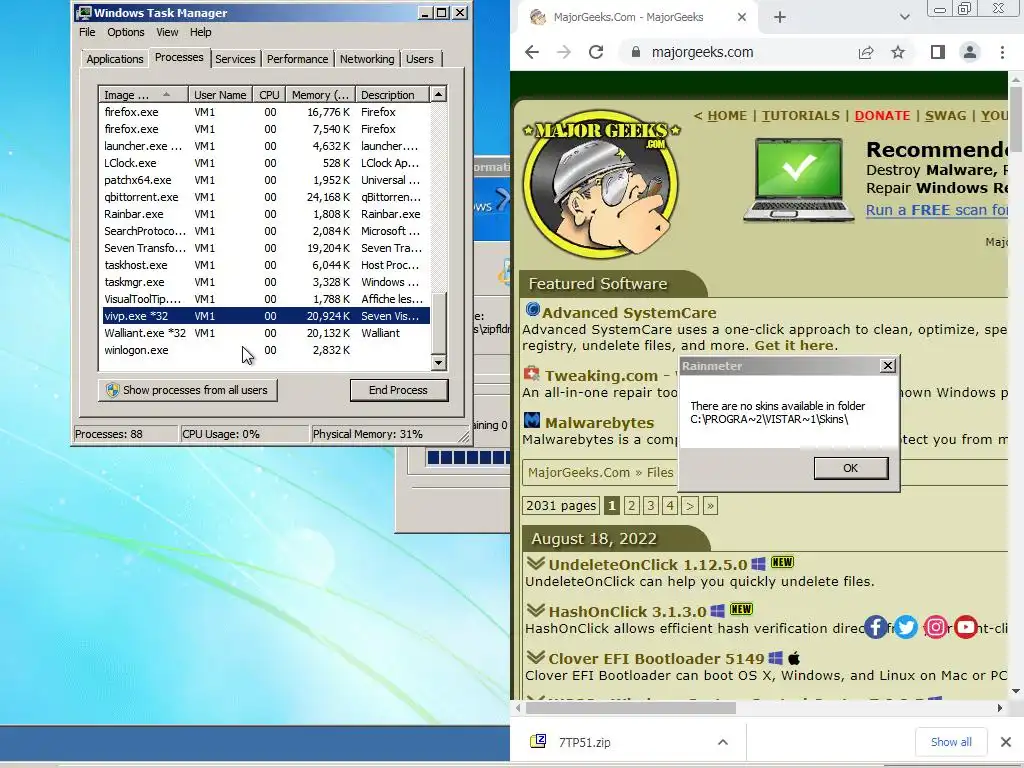1024x768 pixels.
Task: Sort processes by Memory column
Action: tap(321, 95)
